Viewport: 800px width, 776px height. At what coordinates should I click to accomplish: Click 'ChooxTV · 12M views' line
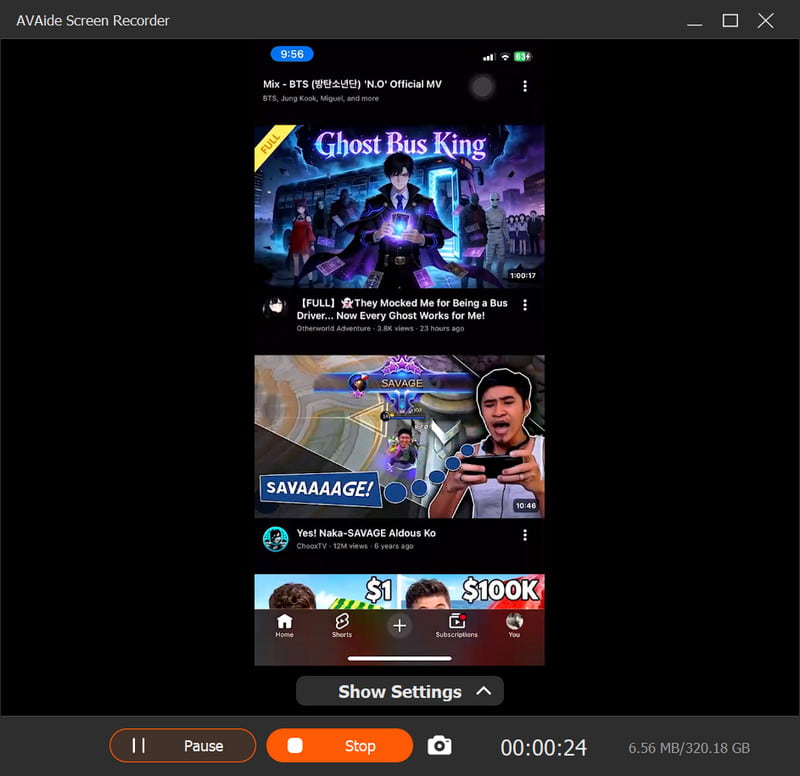point(355,546)
